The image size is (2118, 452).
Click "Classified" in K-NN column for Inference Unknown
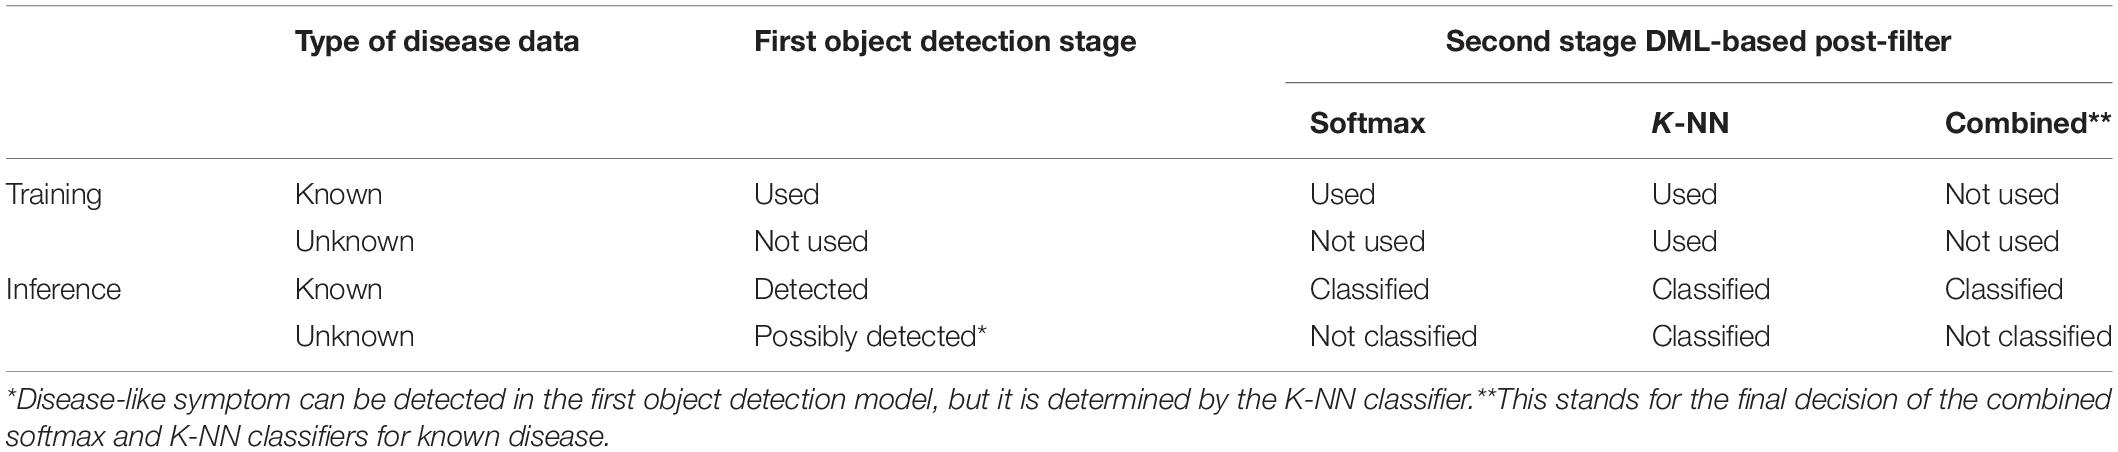click(x=1710, y=336)
